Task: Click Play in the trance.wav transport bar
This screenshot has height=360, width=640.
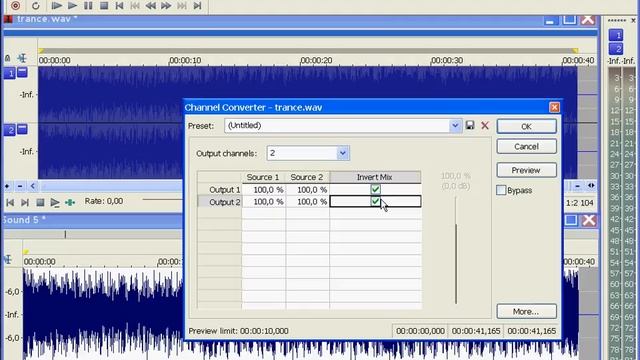Action: [x=55, y=202]
